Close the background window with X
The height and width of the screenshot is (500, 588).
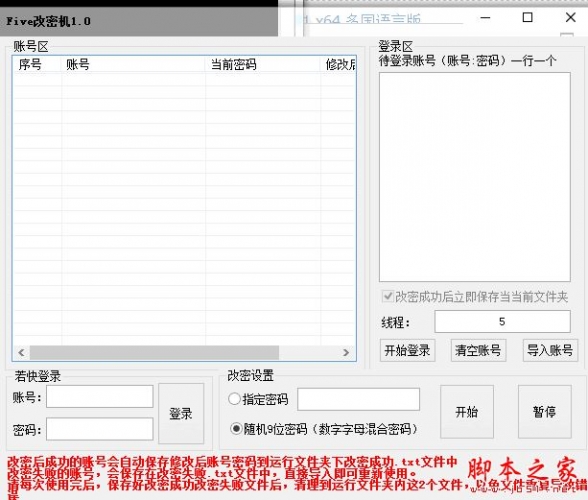[571, 17]
